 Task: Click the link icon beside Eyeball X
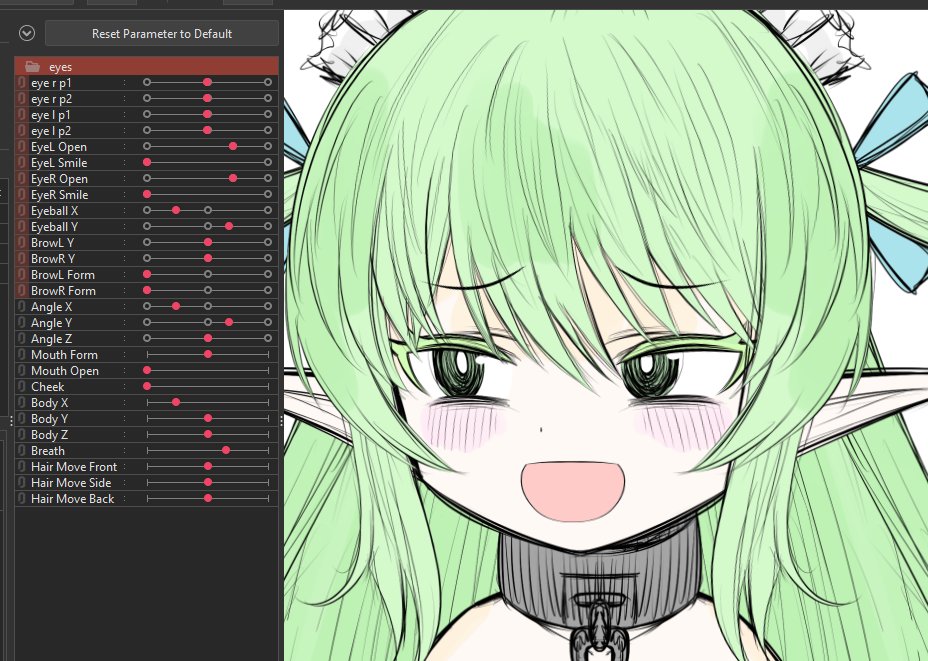22,211
